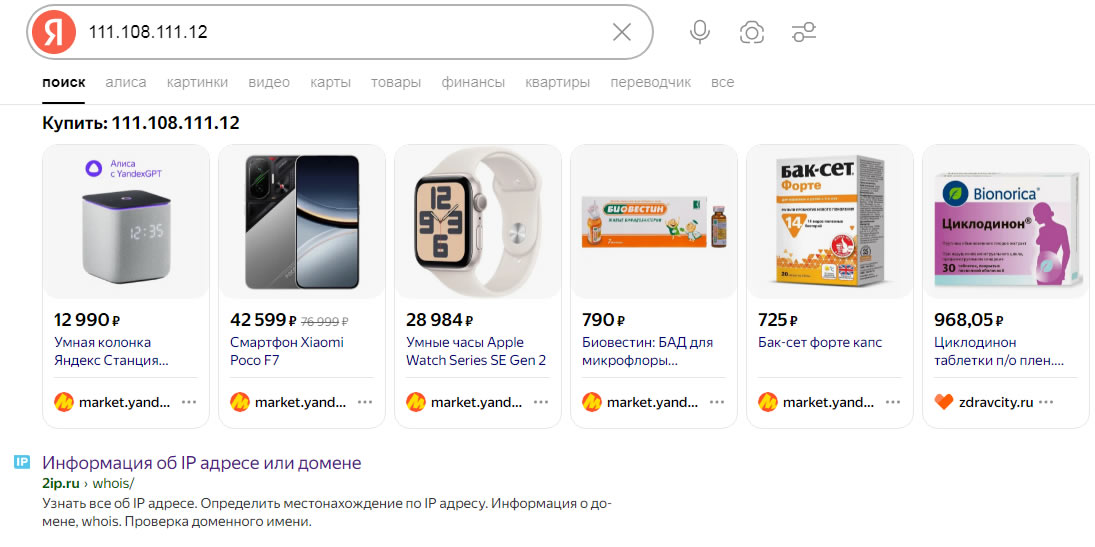Click market icon under Xiaomi Poco F7

(x=240, y=402)
